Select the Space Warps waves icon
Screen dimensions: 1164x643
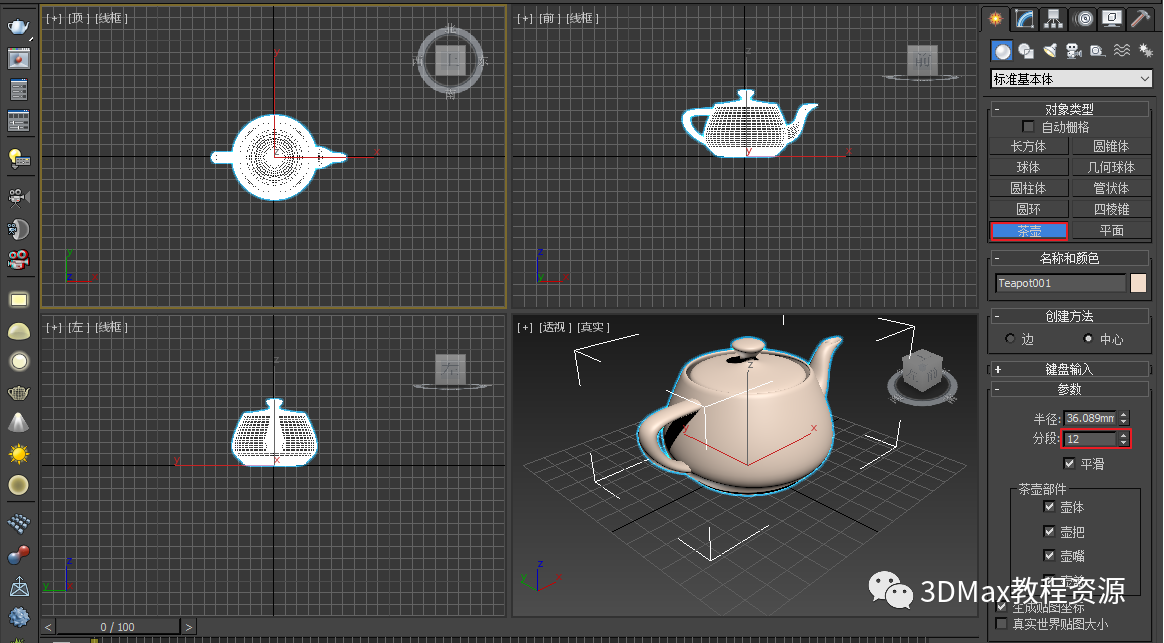click(1122, 51)
